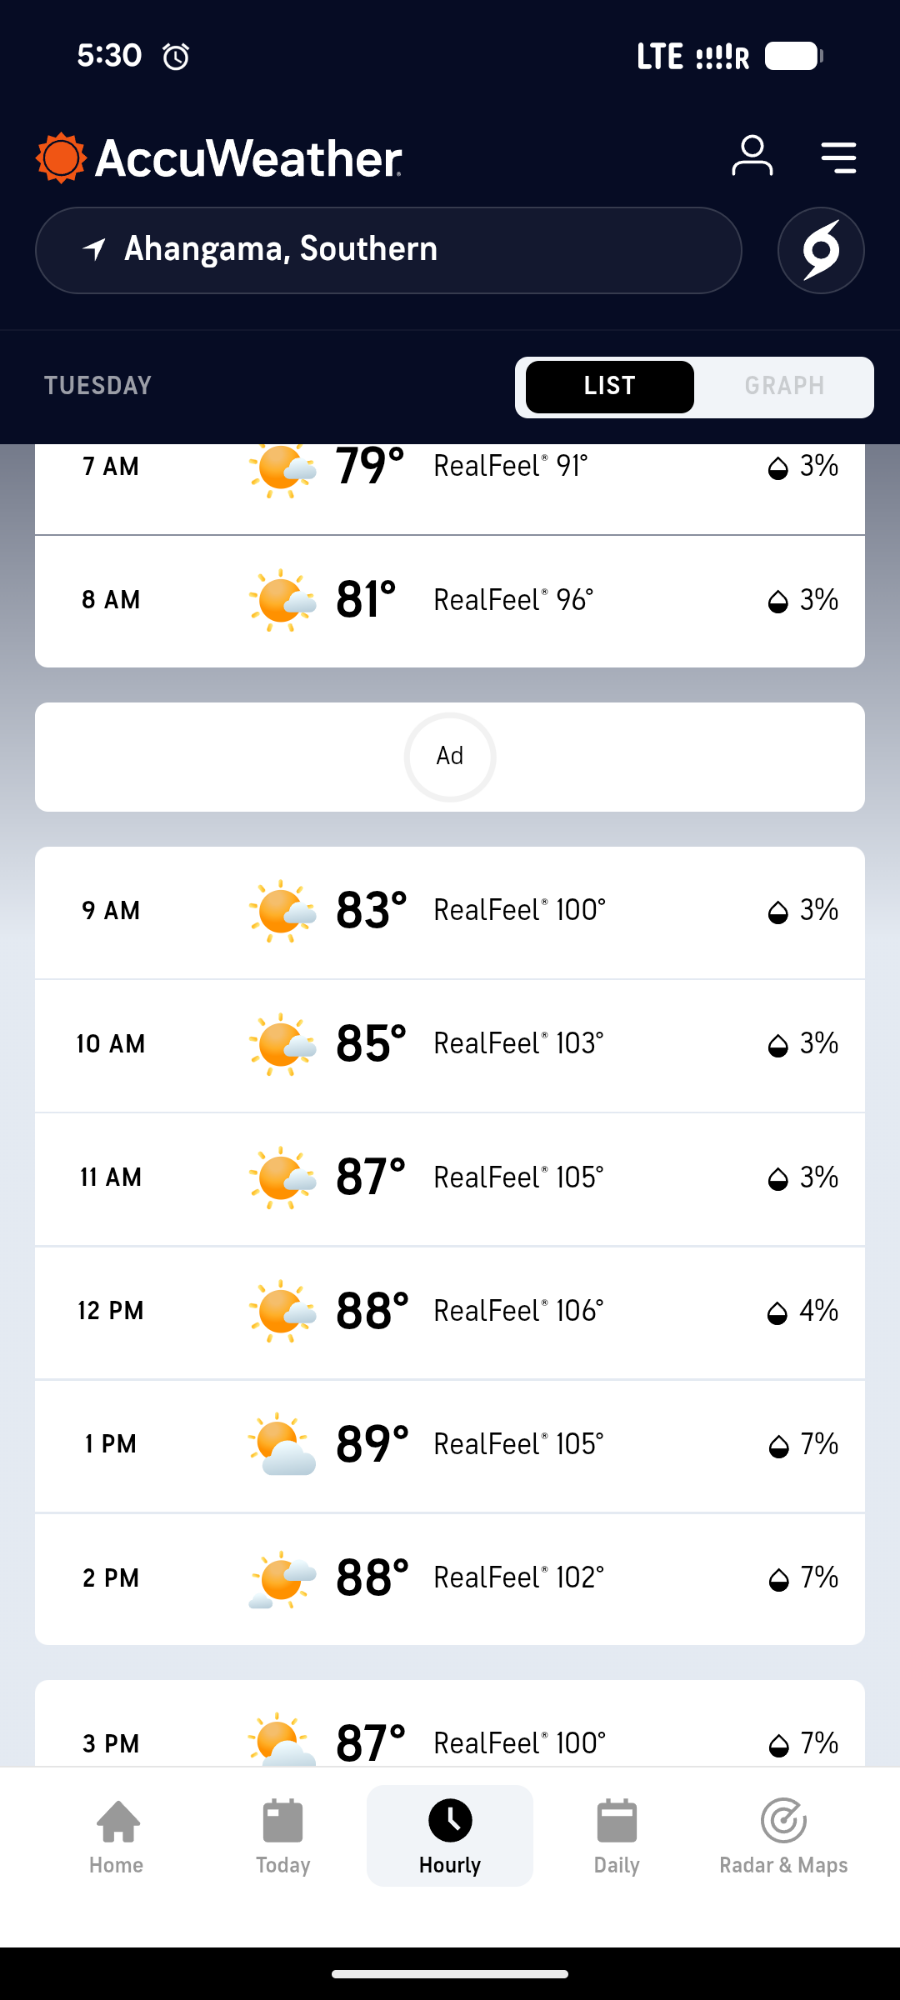
Task: Tap the location arrow icon
Action: (94, 249)
